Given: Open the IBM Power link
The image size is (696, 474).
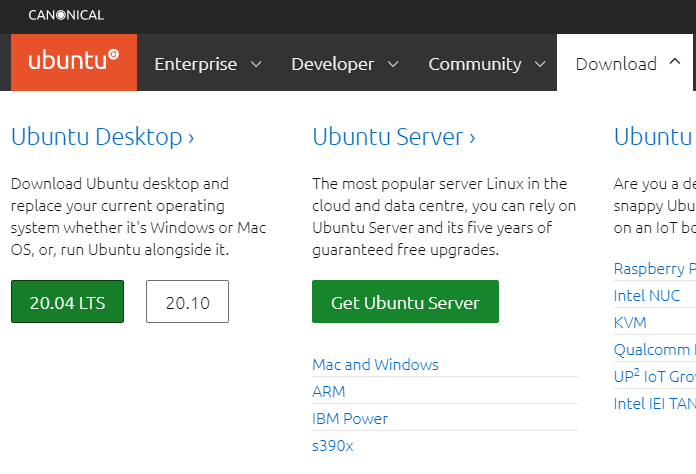Looking at the screenshot, I should (x=350, y=419).
